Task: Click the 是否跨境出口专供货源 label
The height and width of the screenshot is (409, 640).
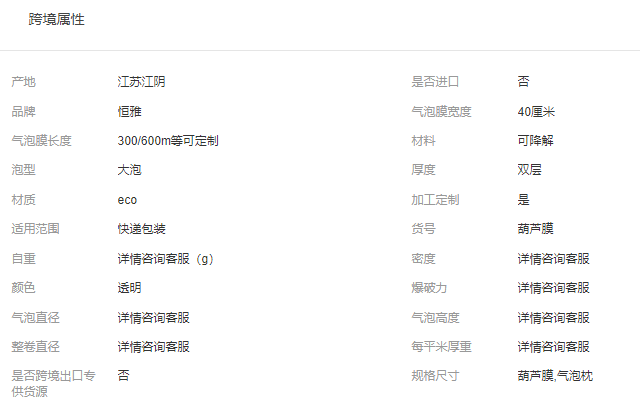Action: pos(53,384)
